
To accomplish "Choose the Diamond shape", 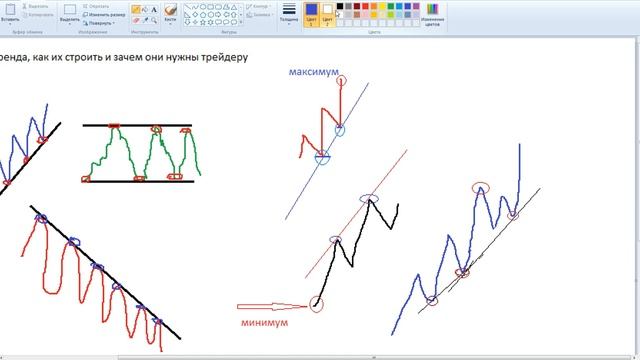I will (195, 15).
